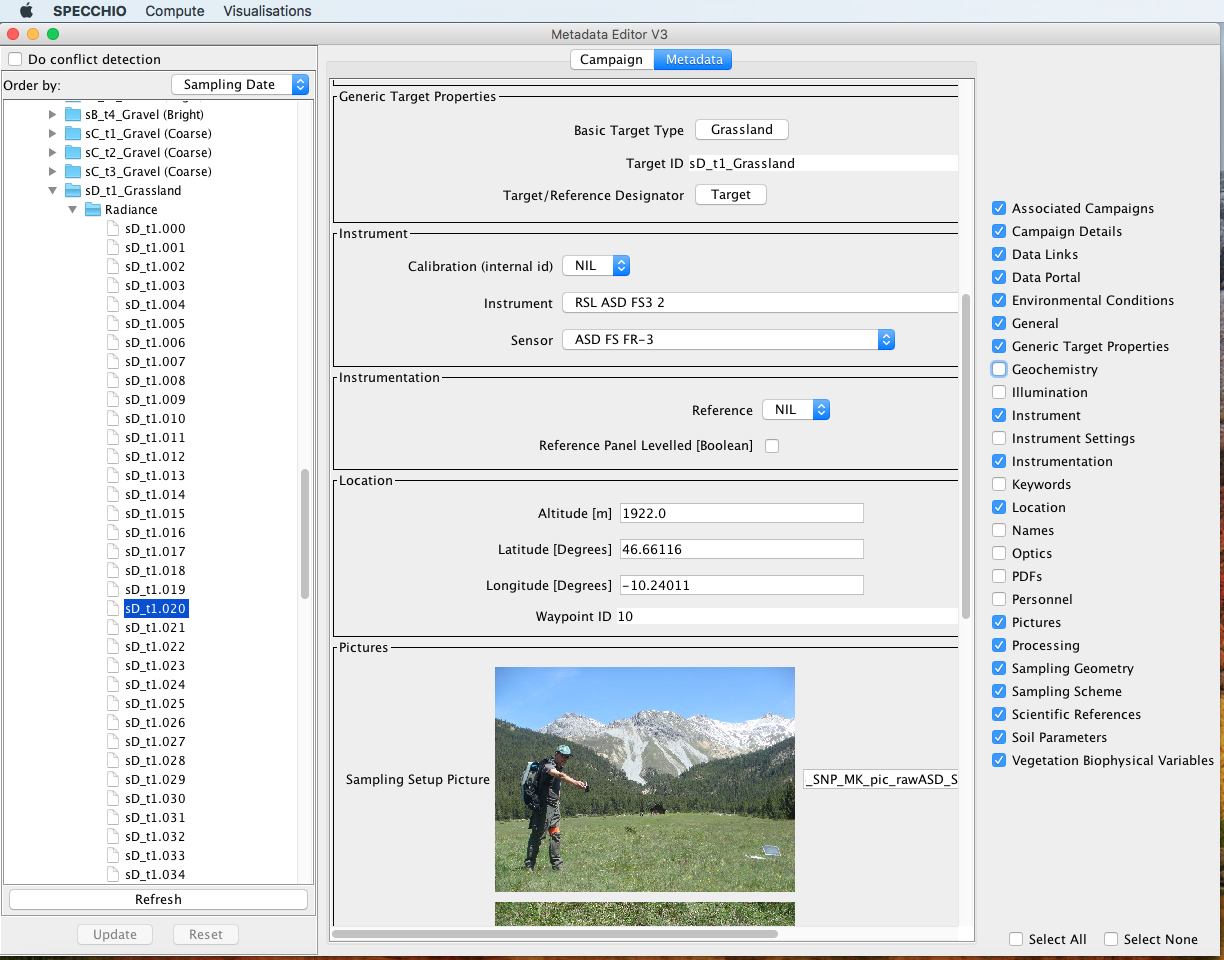Viewport: 1224px width, 960px height.
Task: Click the picture filename field
Action: [x=881, y=779]
